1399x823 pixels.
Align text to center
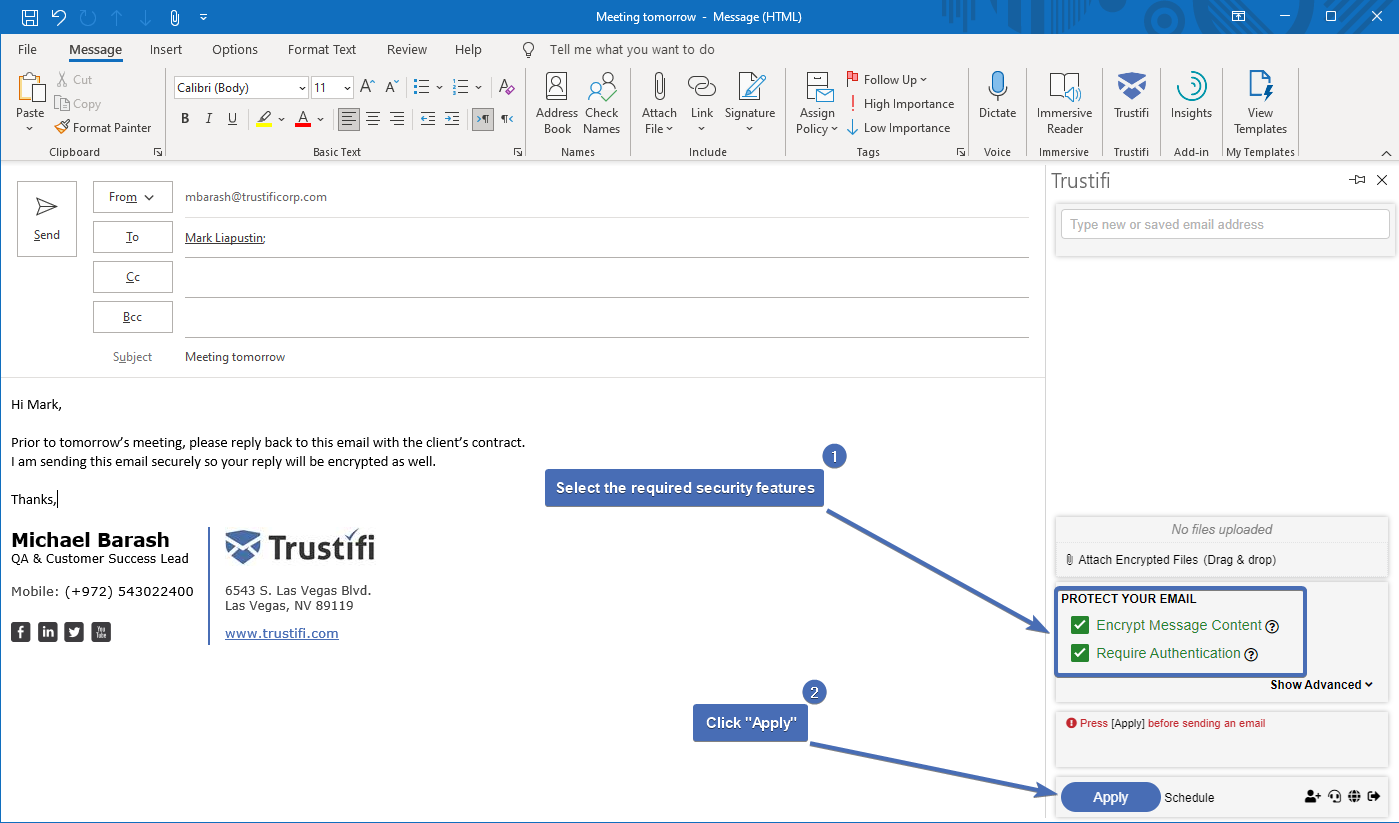(x=373, y=119)
